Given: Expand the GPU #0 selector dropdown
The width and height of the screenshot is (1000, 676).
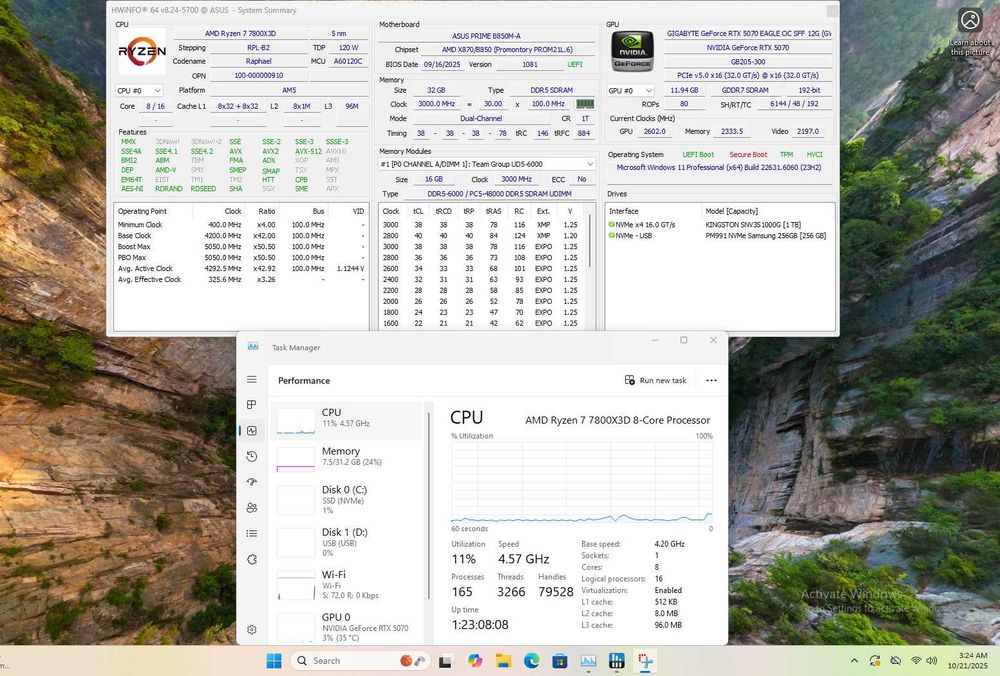Looking at the screenshot, I should coord(632,90).
